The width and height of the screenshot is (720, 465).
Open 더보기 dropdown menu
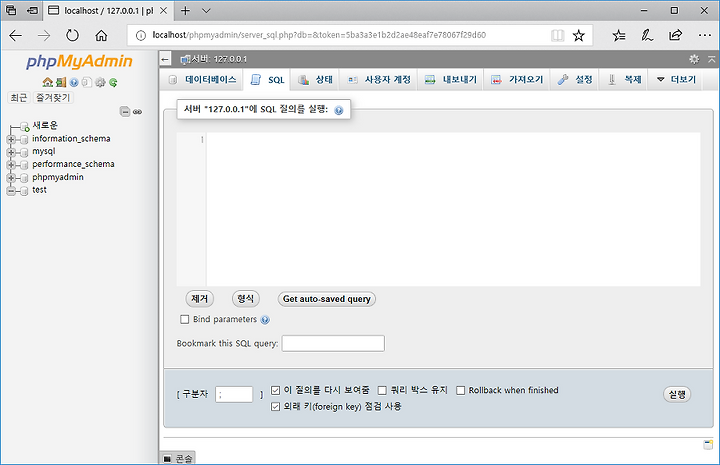tap(676, 79)
